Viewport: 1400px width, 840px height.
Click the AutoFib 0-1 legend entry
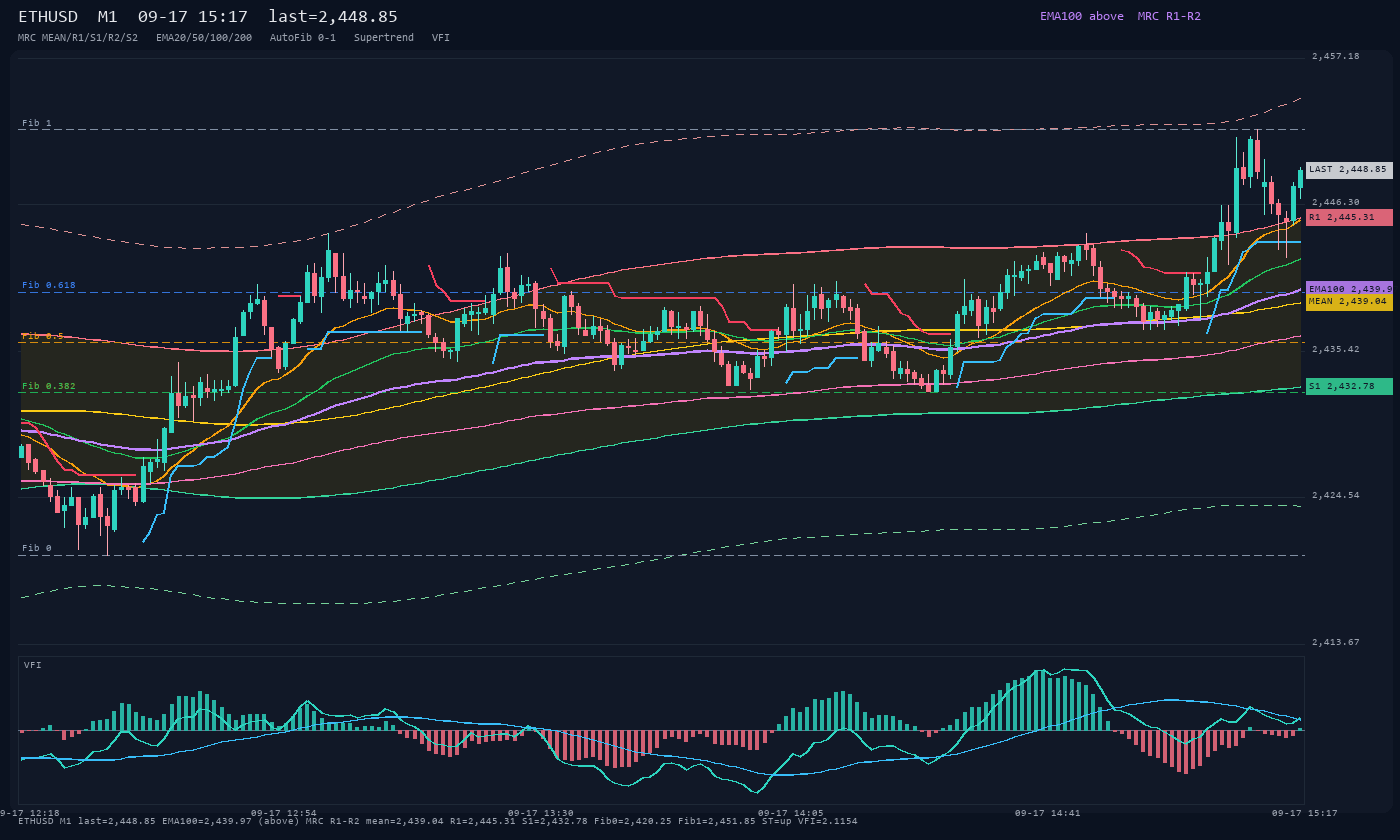coord(303,37)
